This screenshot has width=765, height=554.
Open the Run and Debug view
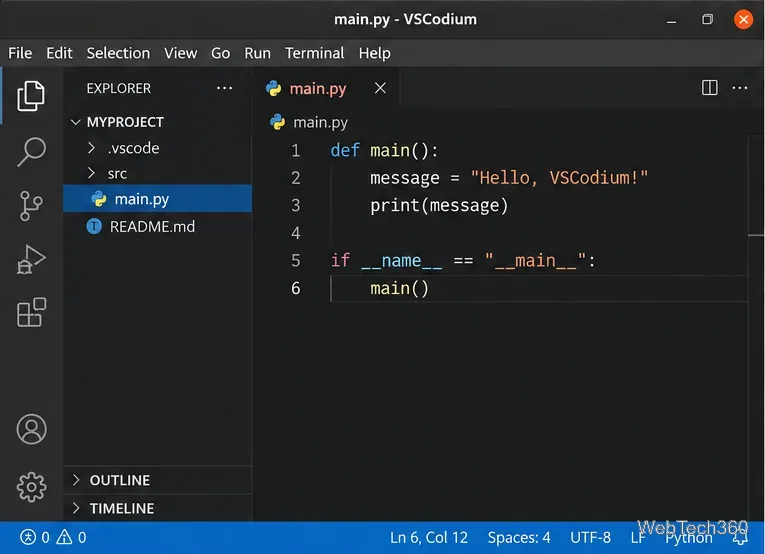point(31,259)
